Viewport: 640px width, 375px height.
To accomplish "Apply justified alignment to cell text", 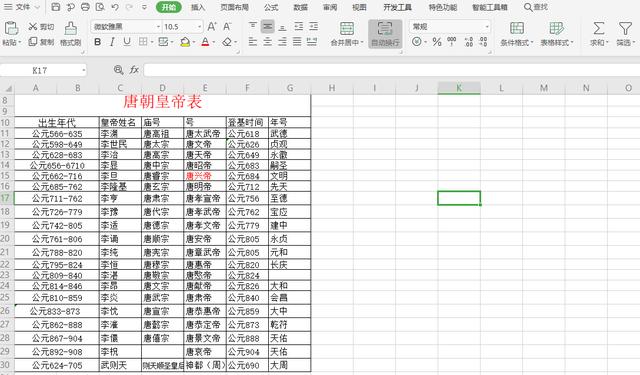I will click(x=297, y=42).
